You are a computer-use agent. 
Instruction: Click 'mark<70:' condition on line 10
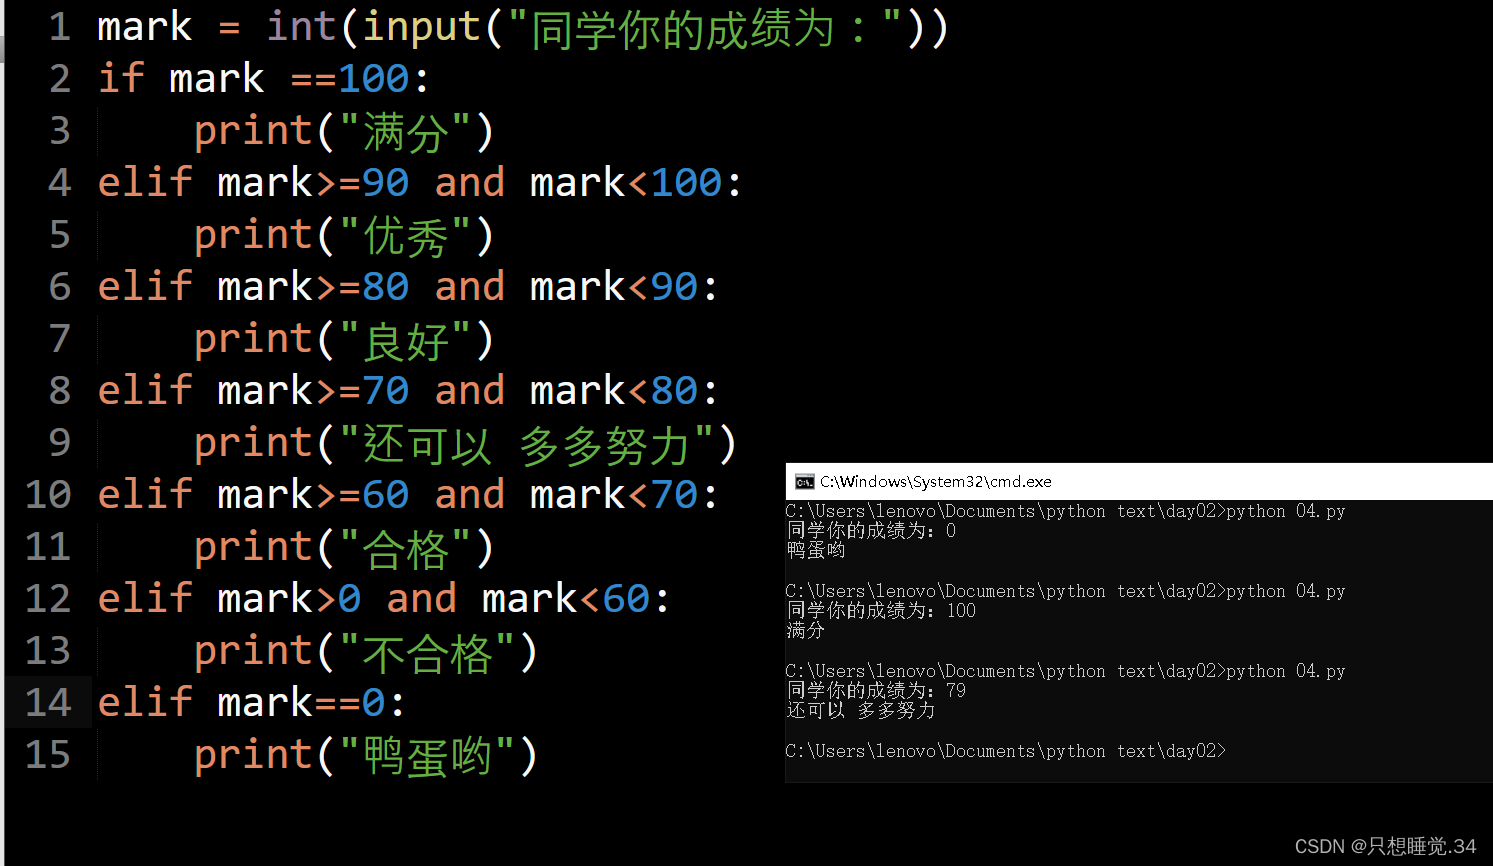pos(624,495)
